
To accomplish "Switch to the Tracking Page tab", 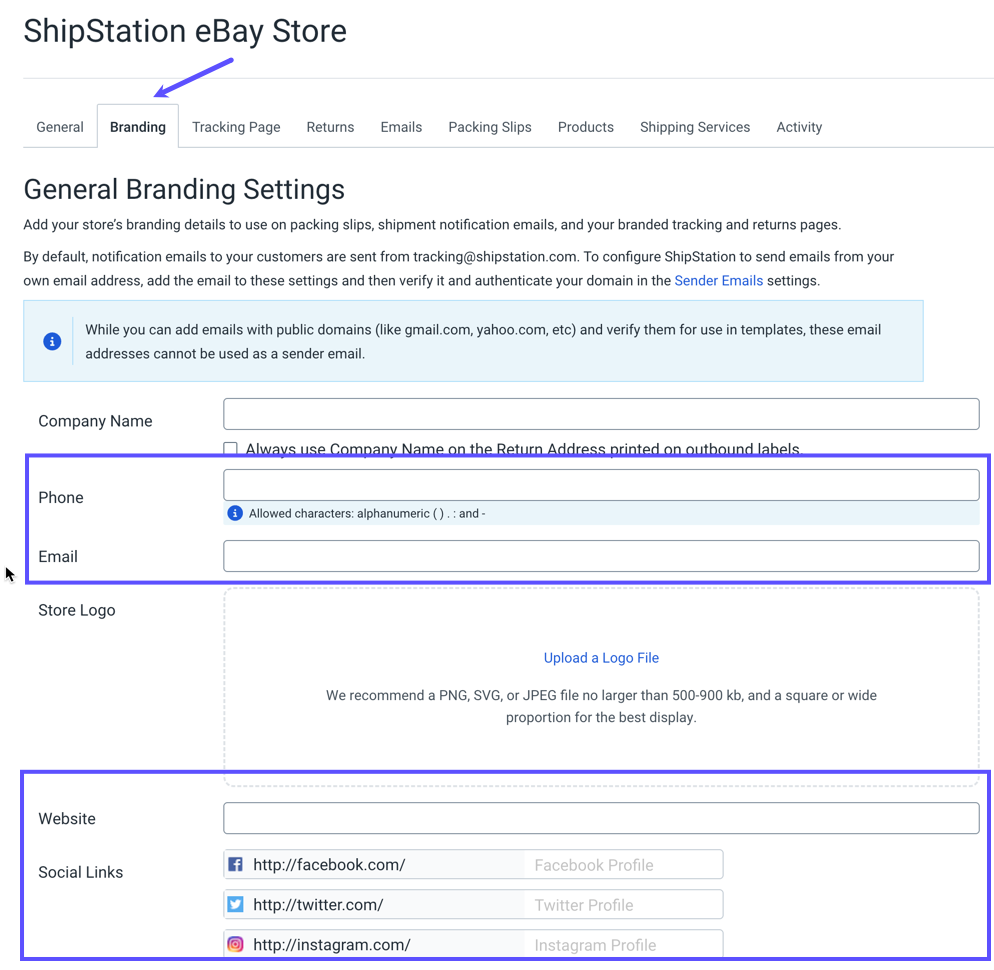I will pyautogui.click(x=236, y=127).
